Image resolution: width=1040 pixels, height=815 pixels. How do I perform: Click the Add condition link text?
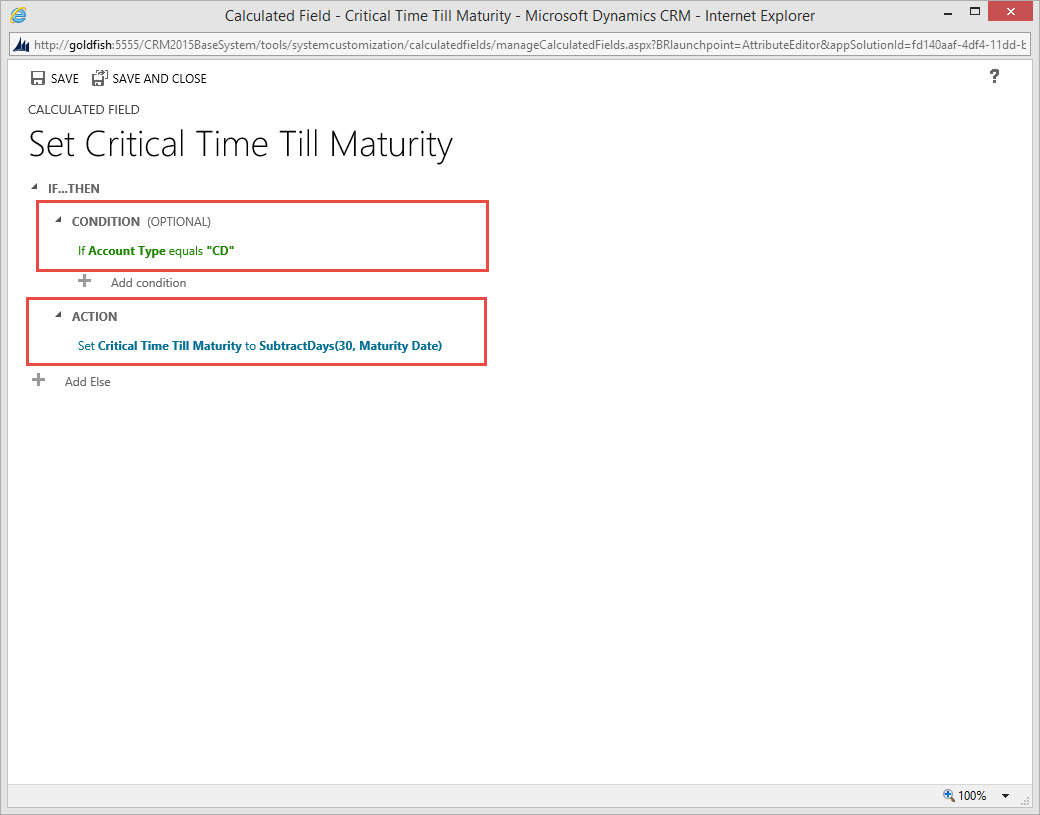148,283
